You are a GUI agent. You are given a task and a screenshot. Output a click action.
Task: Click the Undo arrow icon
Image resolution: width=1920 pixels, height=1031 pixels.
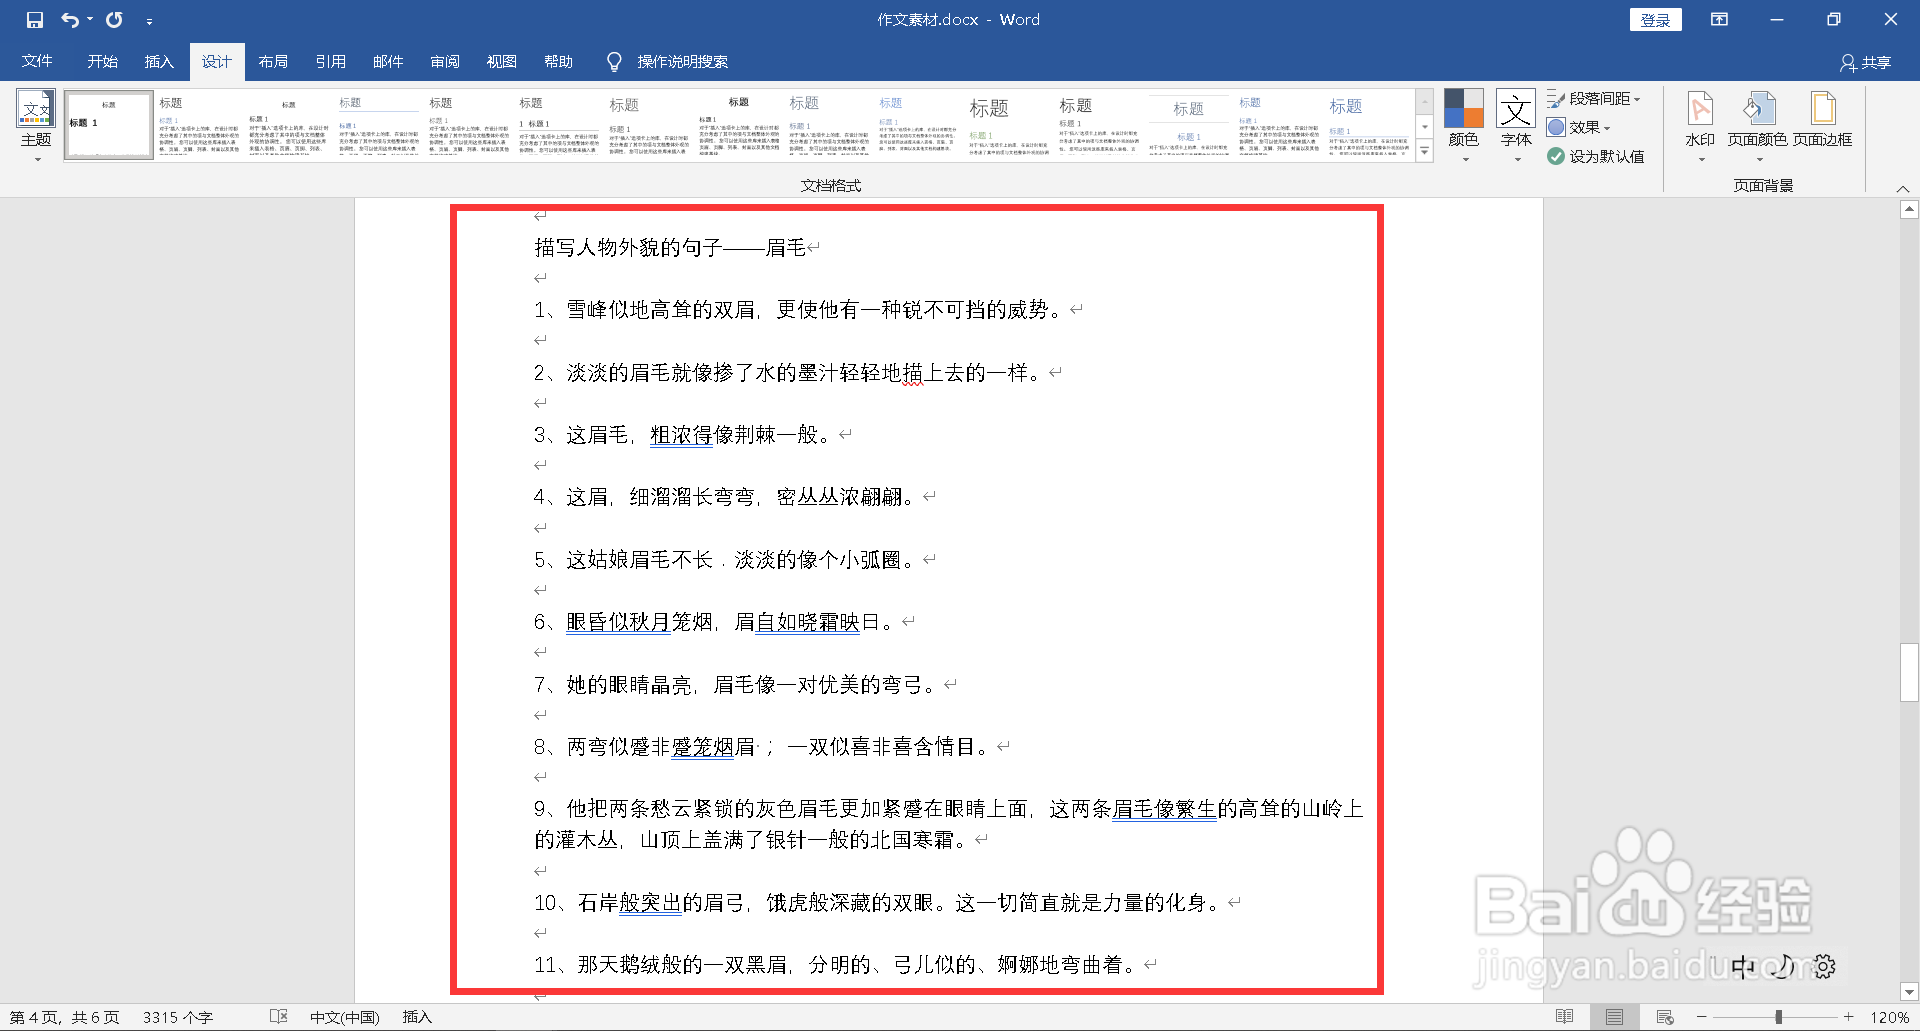(x=70, y=20)
